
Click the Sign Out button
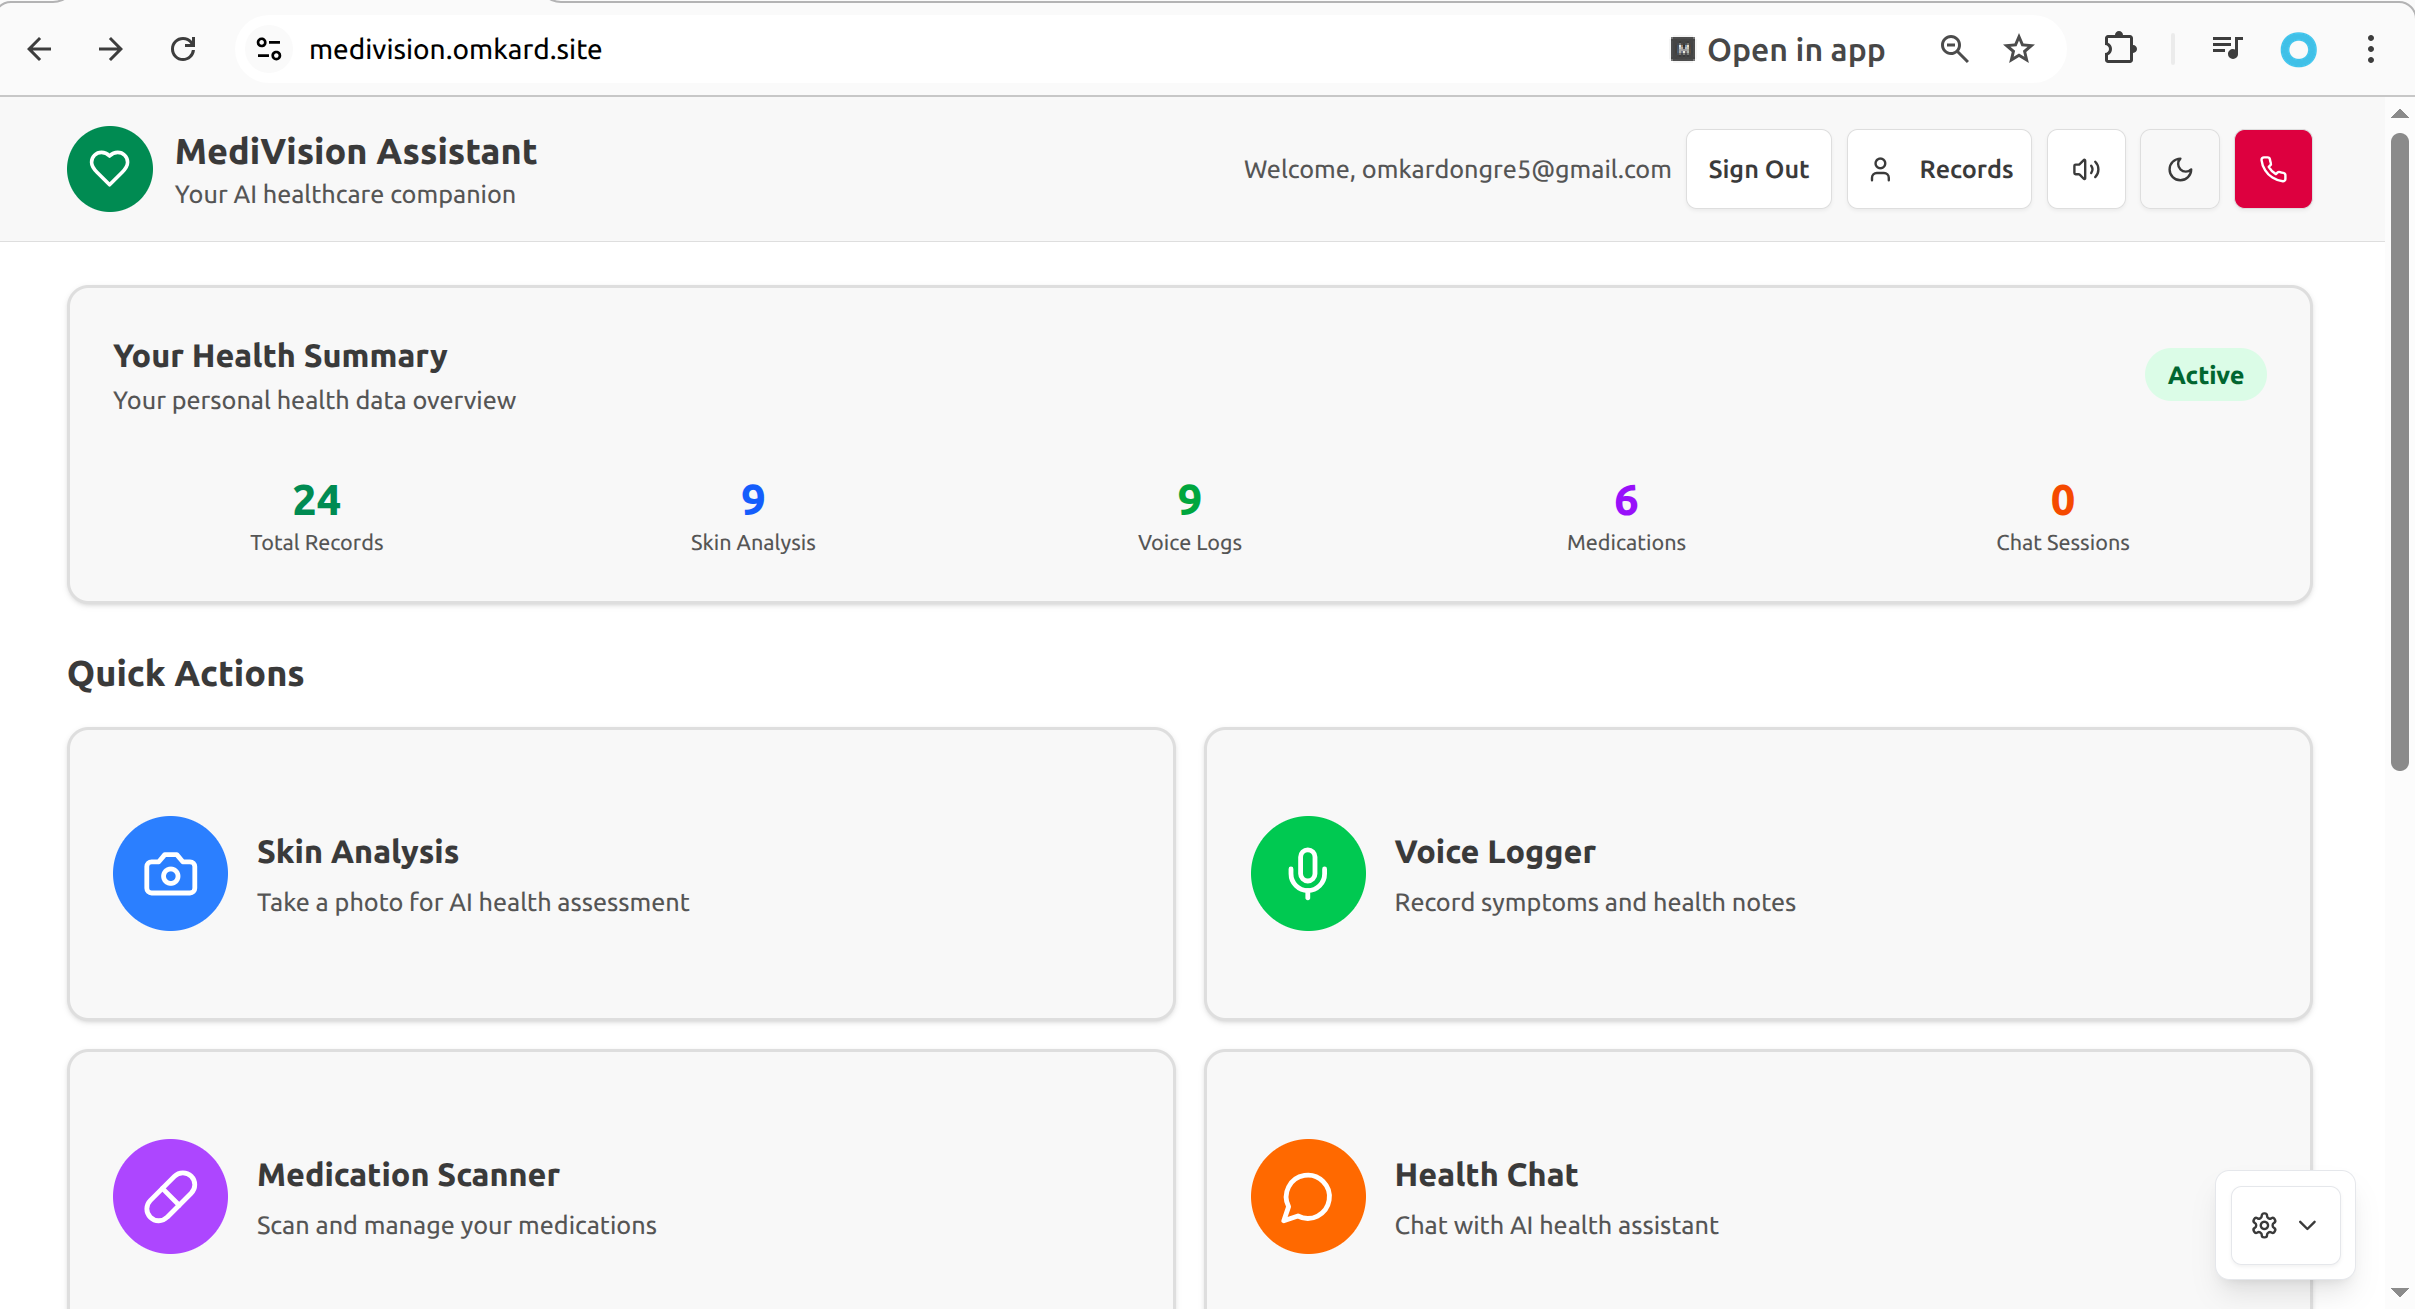coord(1758,169)
